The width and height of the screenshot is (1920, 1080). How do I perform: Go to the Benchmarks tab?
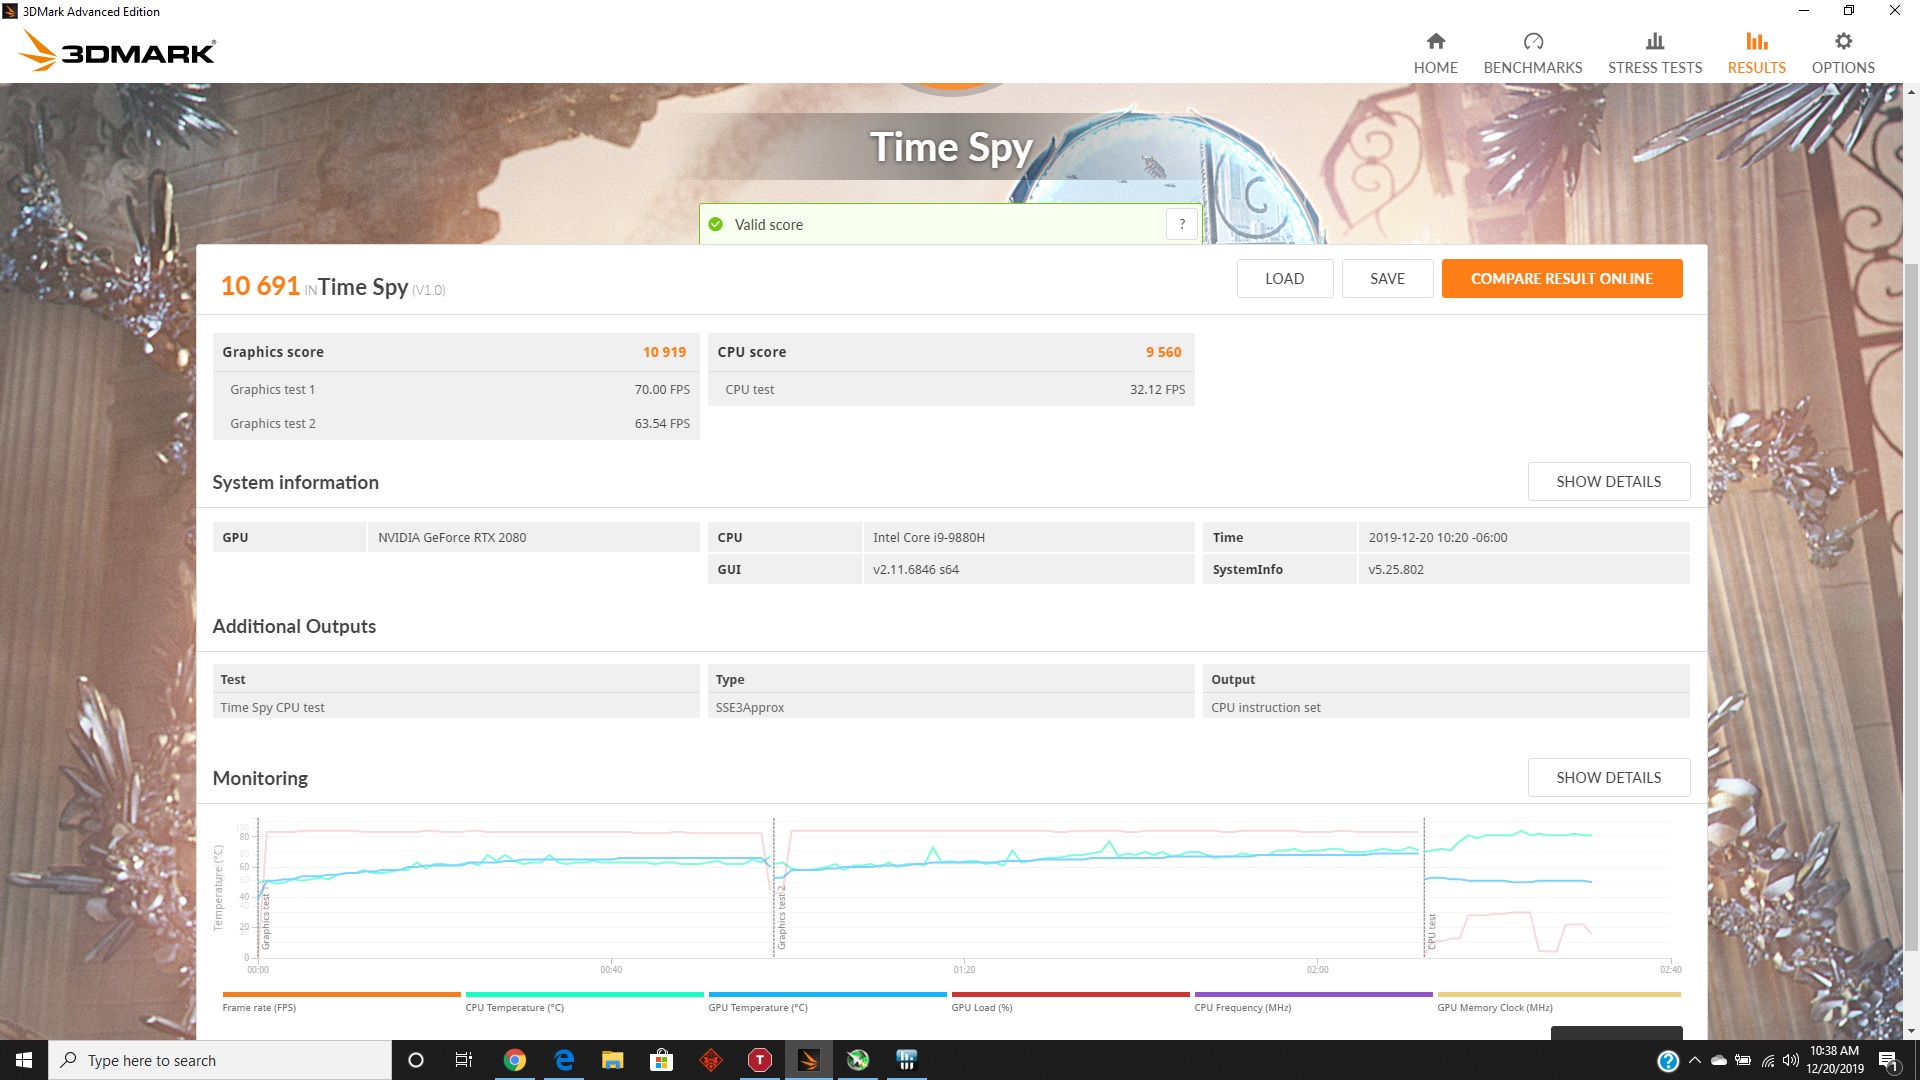tap(1532, 53)
